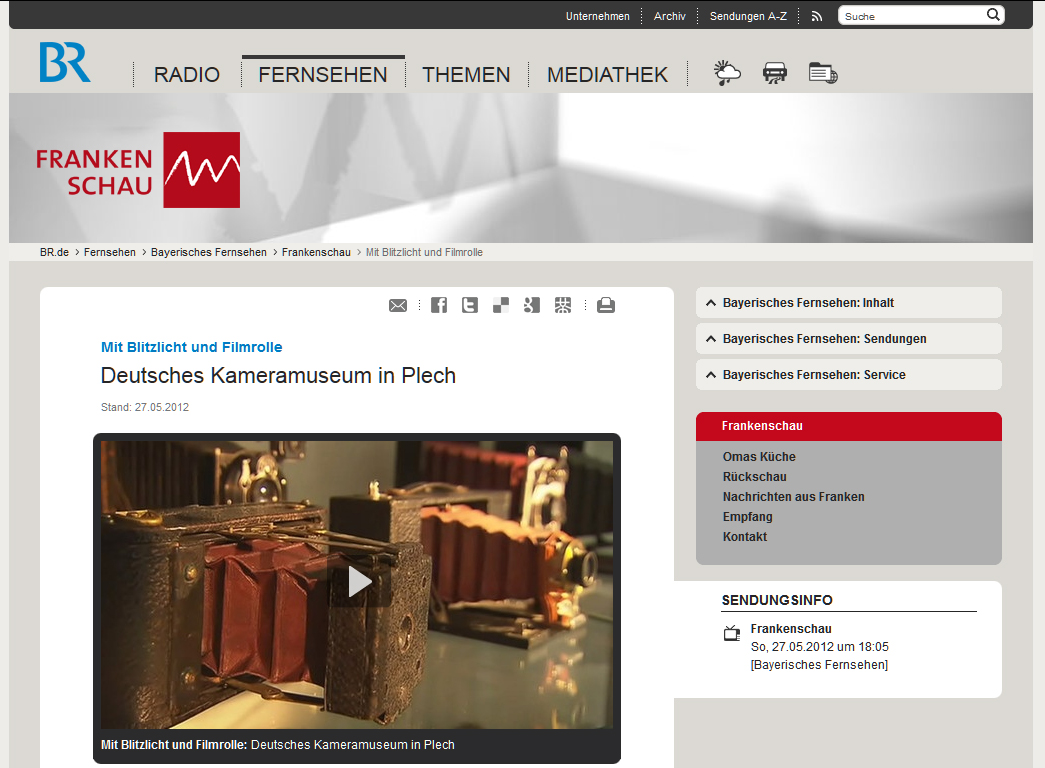The height and width of the screenshot is (768, 1045).
Task: Open the news page icon with globe
Action: click(823, 73)
